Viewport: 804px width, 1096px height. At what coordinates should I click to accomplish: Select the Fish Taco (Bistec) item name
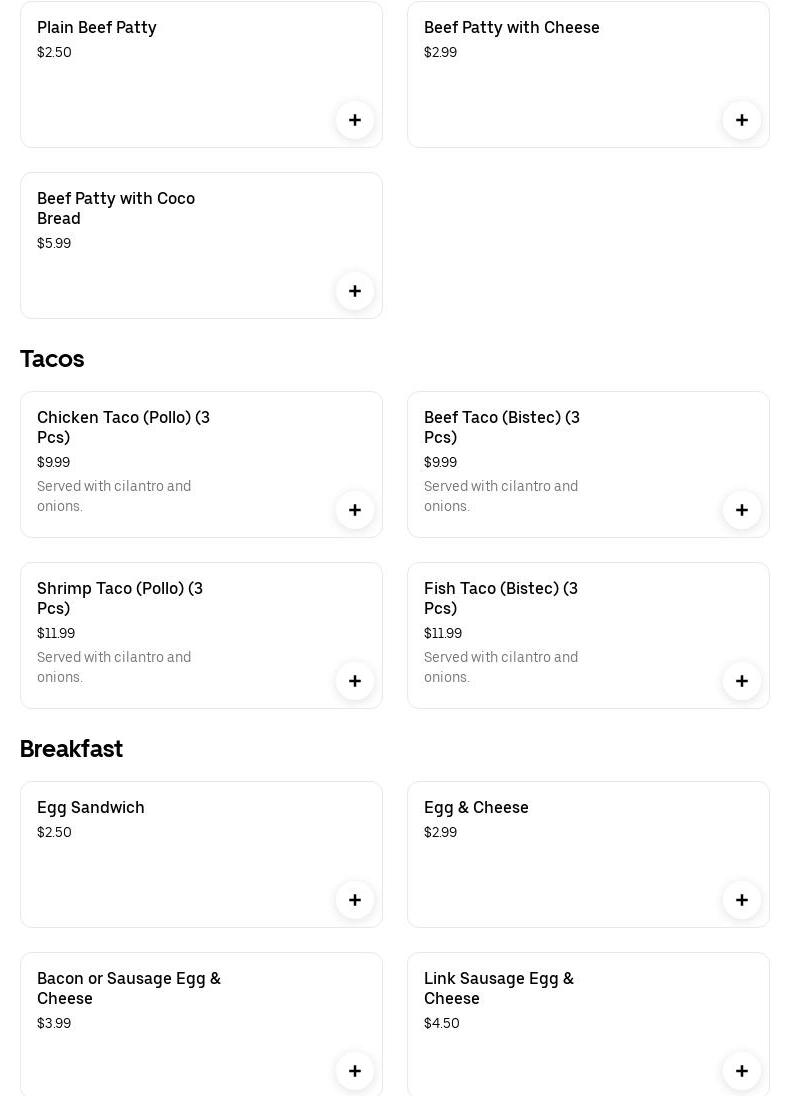click(x=501, y=598)
